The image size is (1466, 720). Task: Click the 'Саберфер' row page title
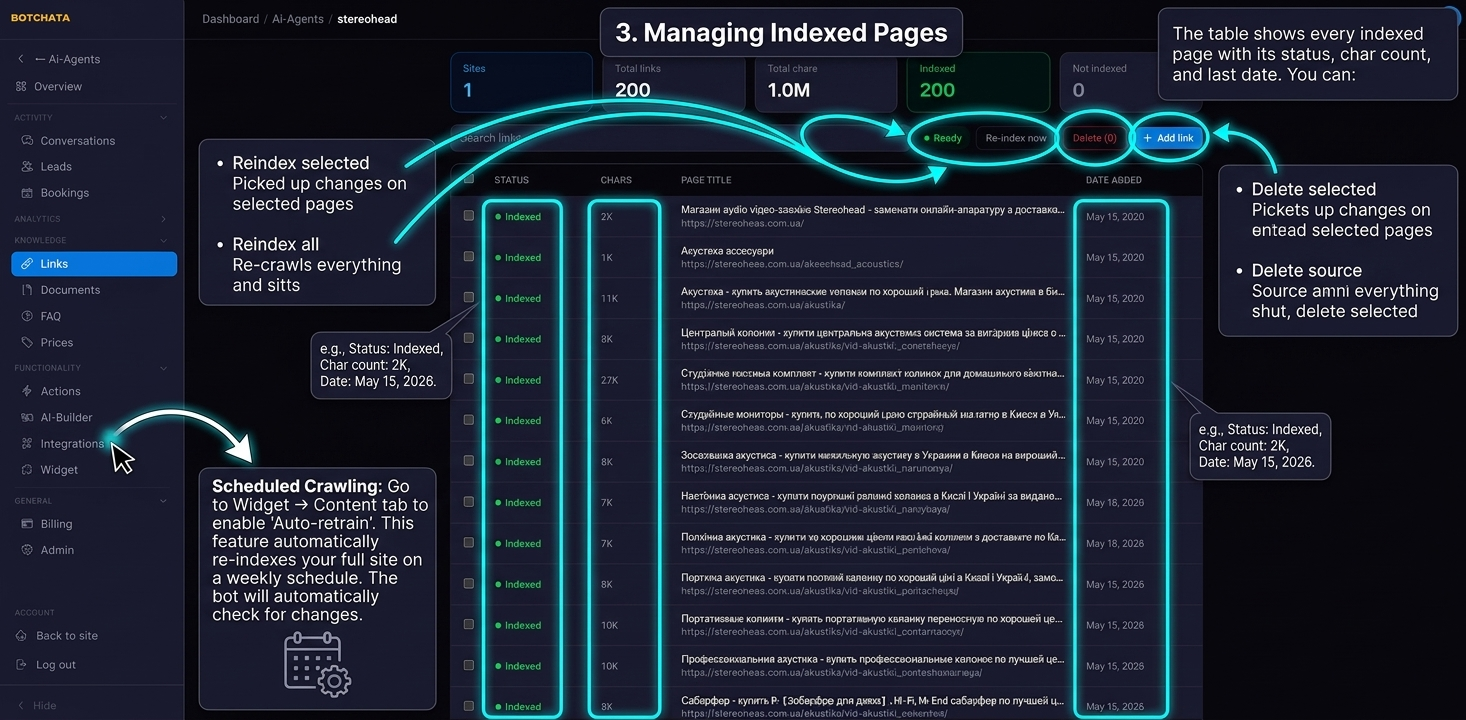tap(872, 700)
